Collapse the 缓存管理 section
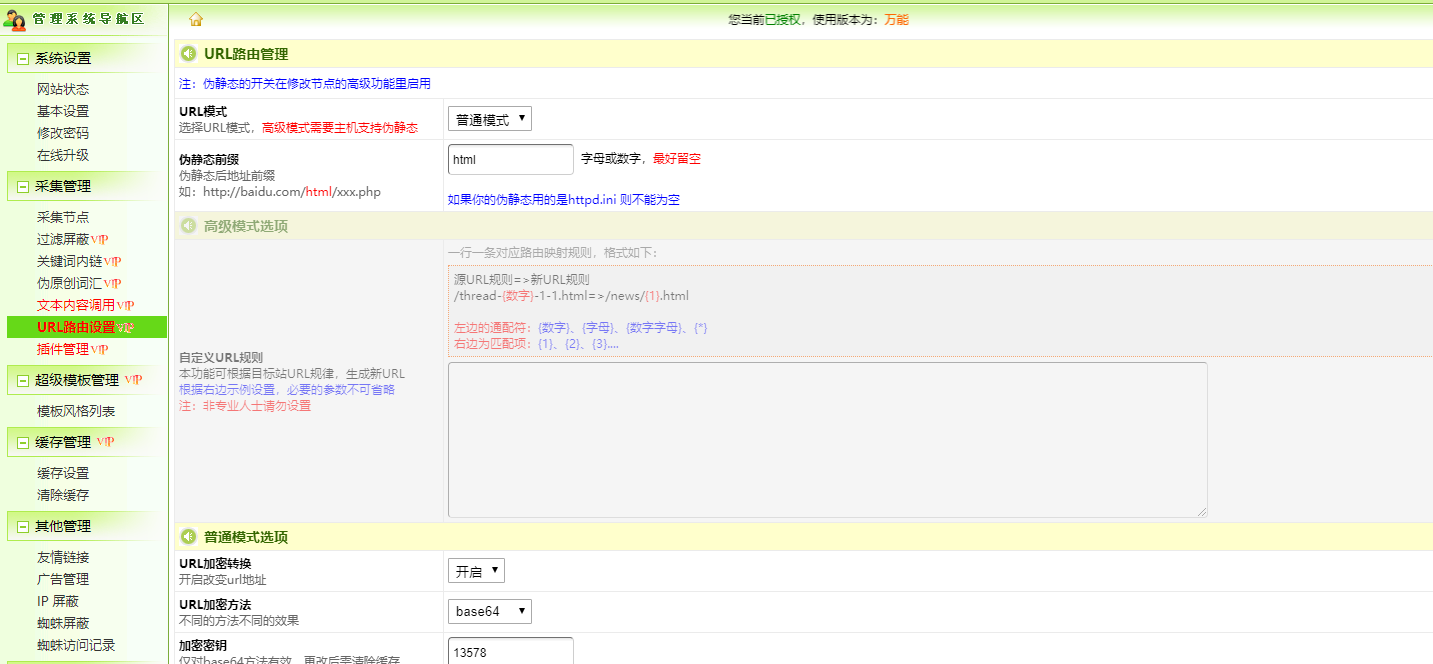The image size is (1433, 664). pos(22,443)
